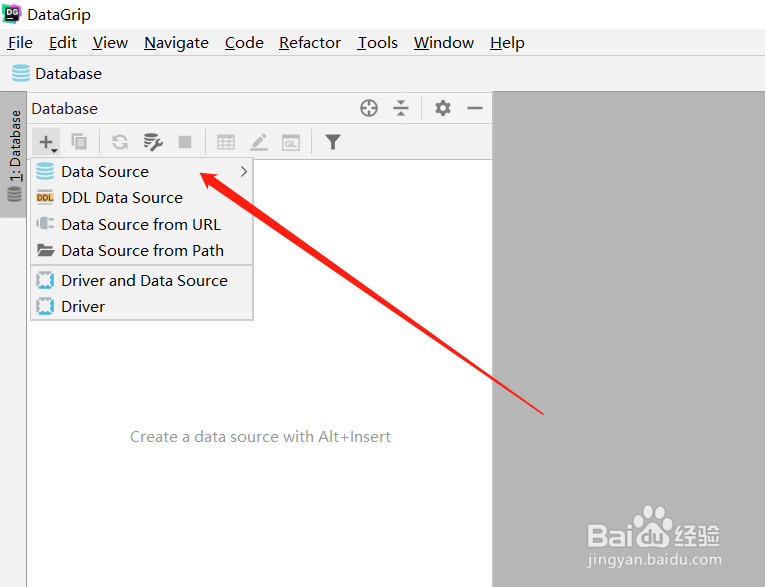Click the Database breadcrumb in navigation bar

point(57,74)
